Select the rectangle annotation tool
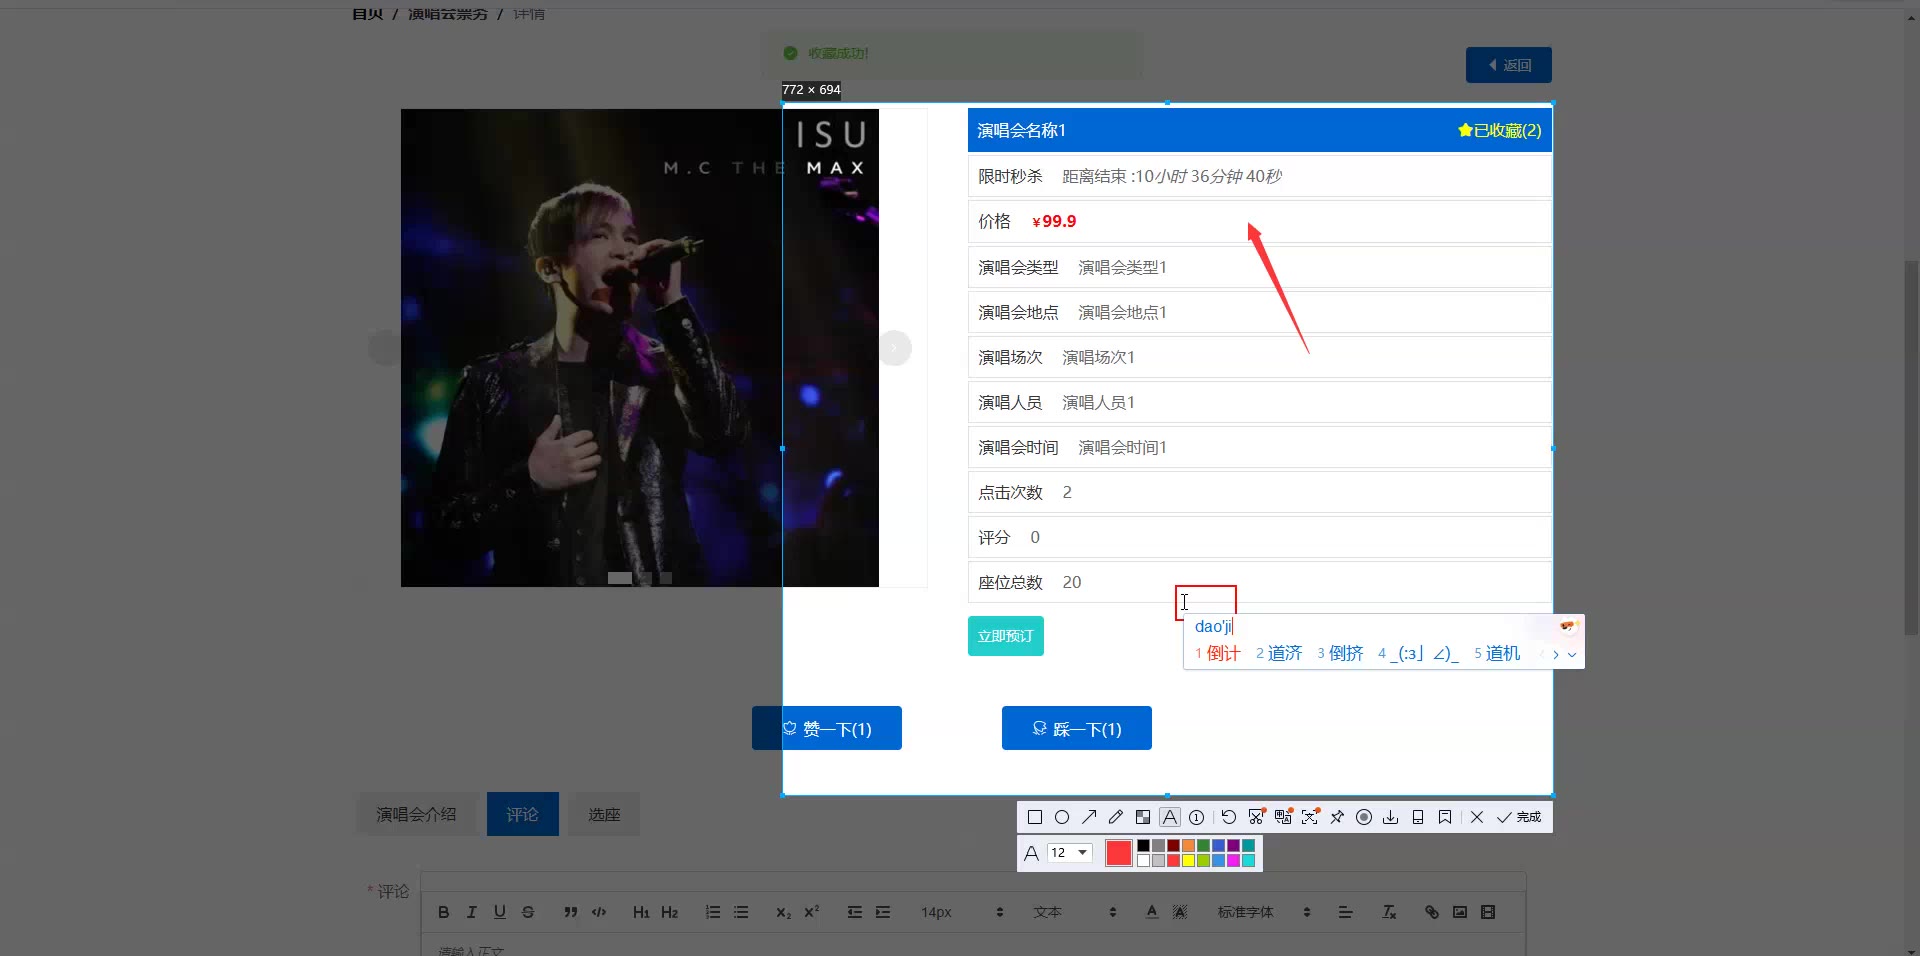Screen dimensions: 1920x956 point(1035,817)
